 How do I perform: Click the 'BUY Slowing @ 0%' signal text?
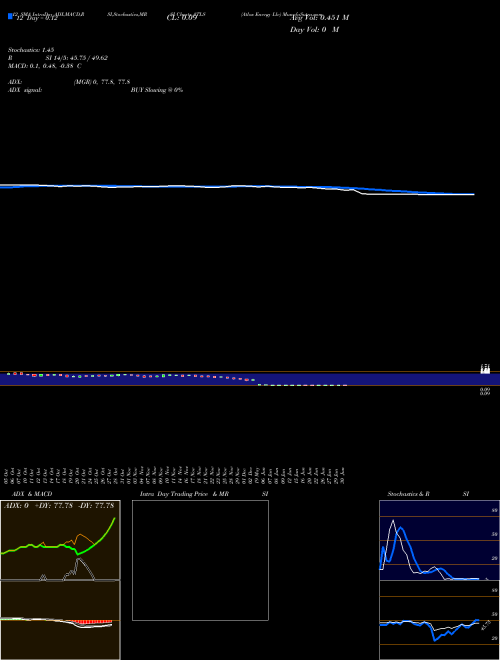coord(157,90)
